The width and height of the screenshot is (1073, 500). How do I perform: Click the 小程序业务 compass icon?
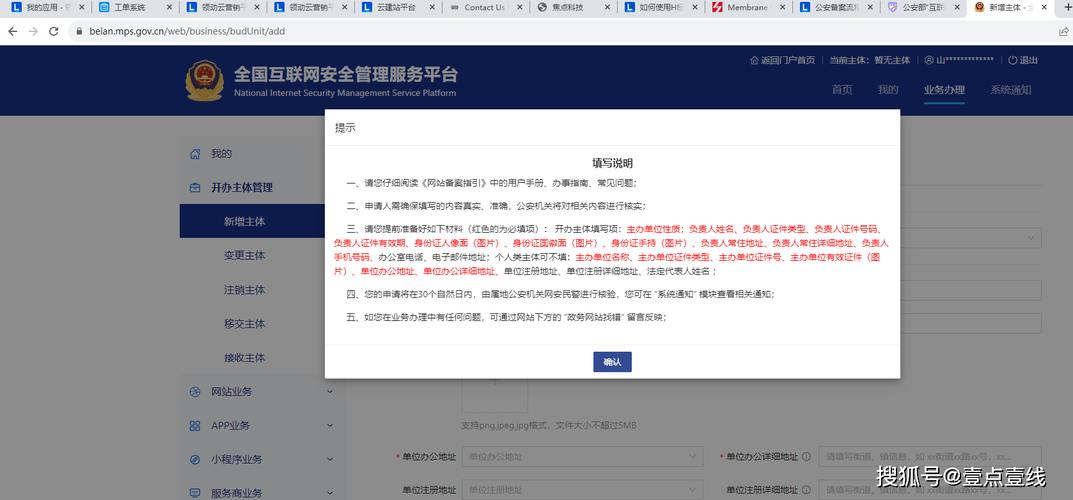[x=195, y=459]
